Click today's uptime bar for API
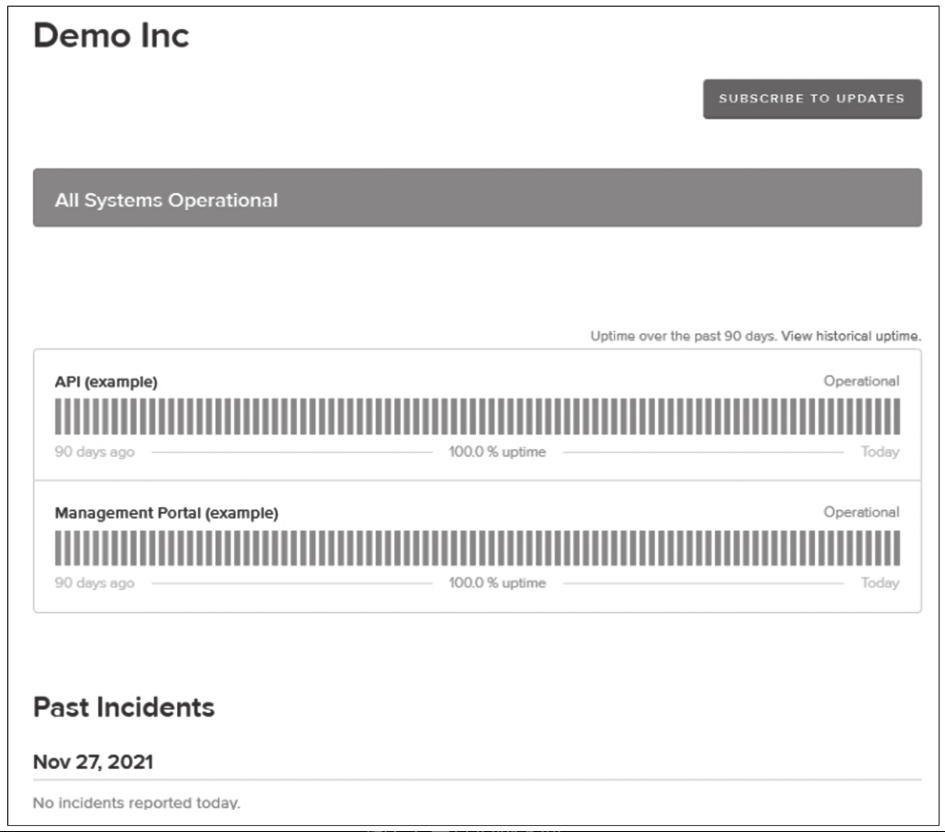The width and height of the screenshot is (945, 832). tap(896, 417)
